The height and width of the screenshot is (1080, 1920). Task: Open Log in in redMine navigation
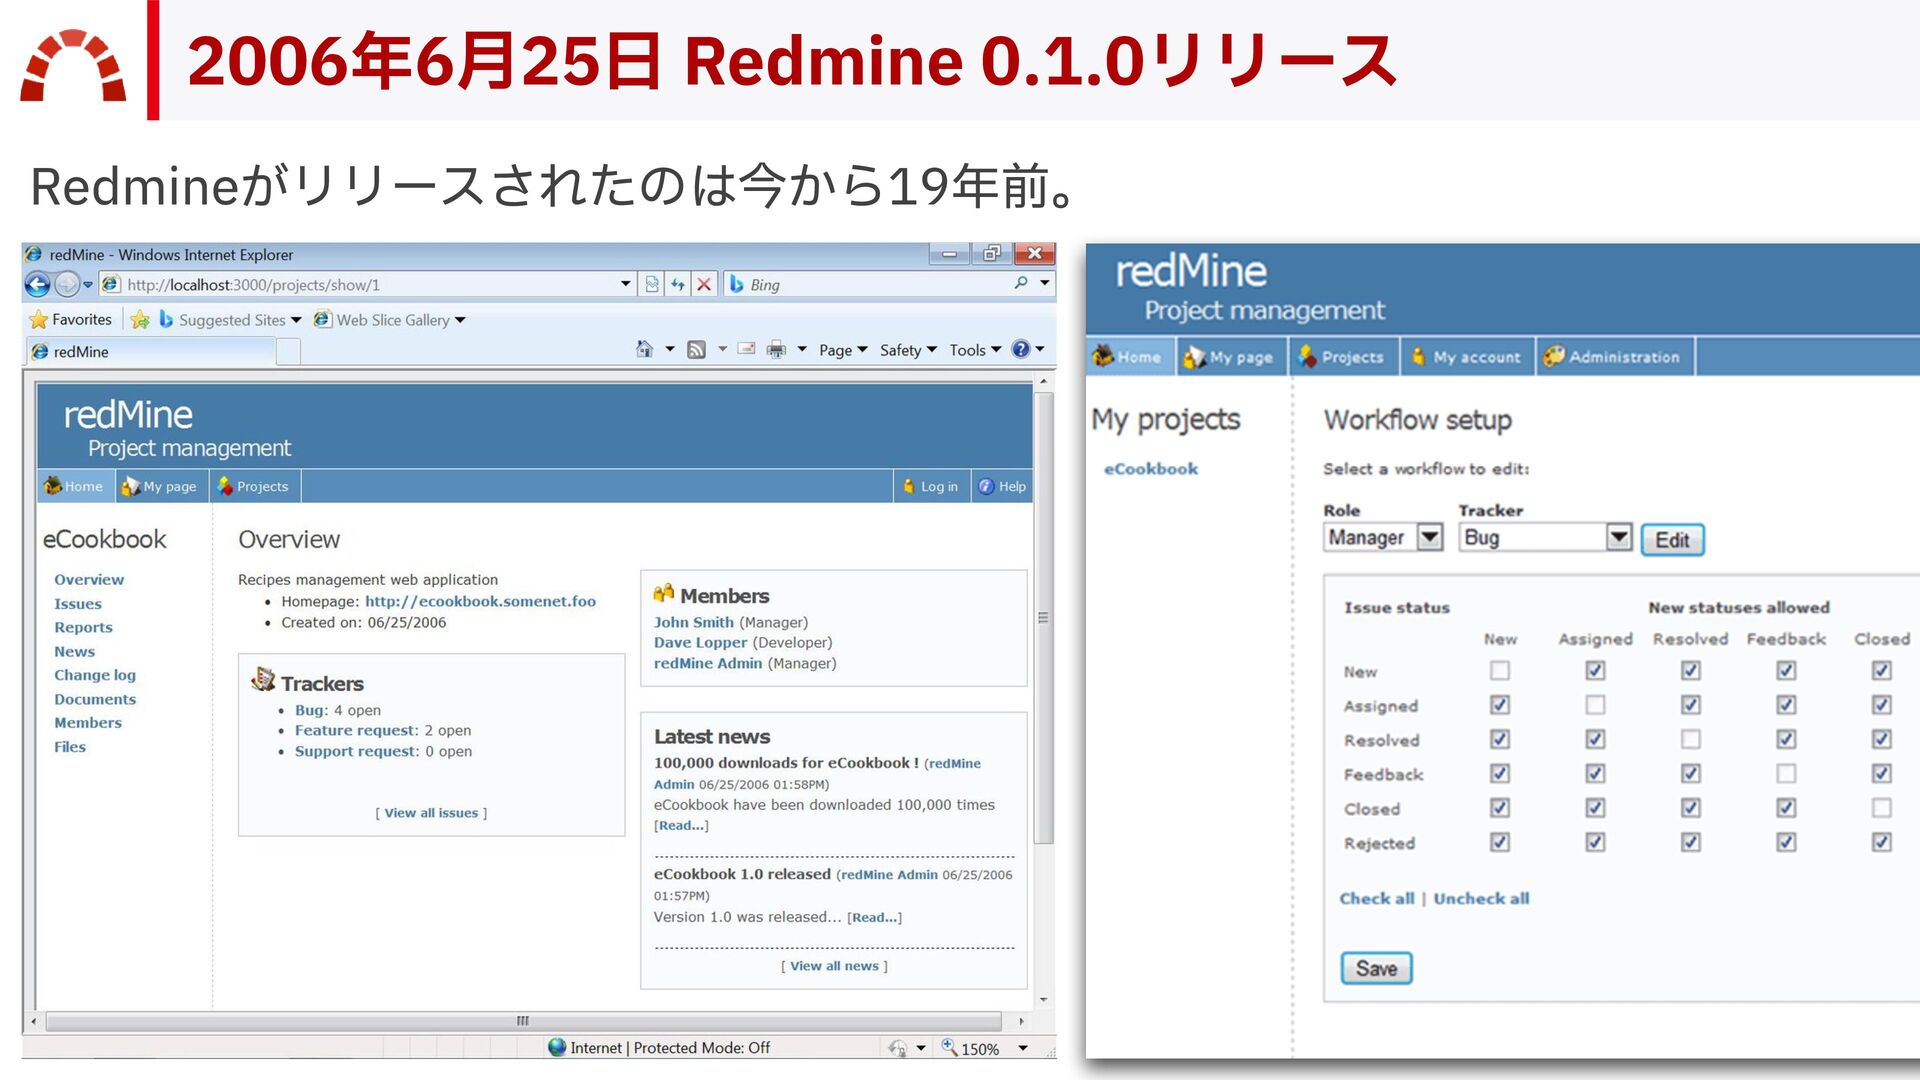pyautogui.click(x=930, y=486)
